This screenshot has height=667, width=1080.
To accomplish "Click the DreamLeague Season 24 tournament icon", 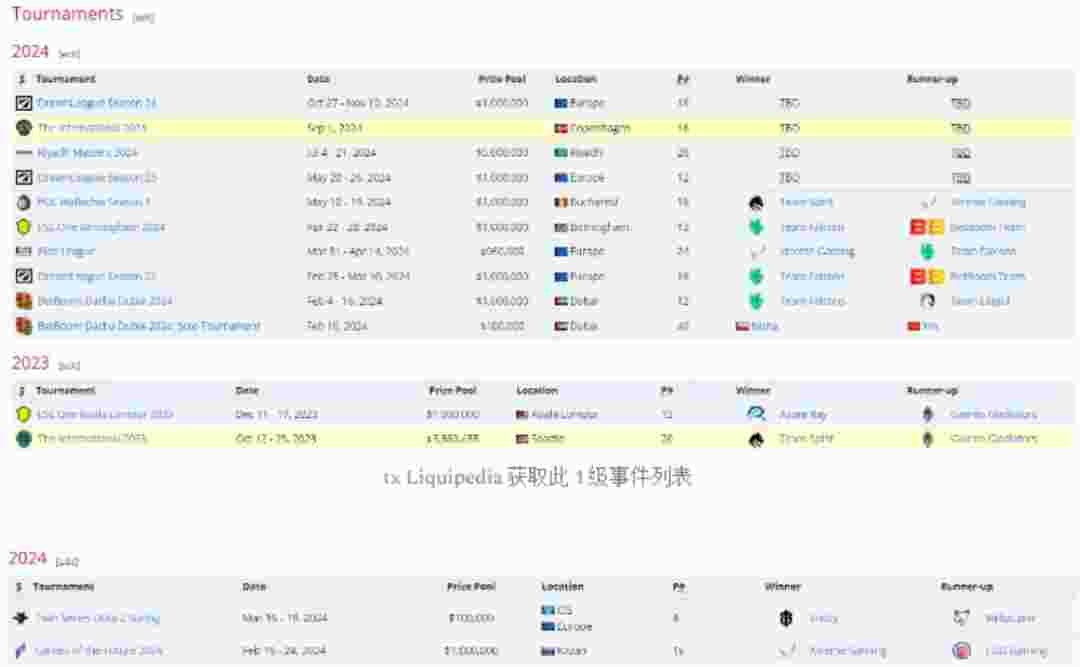I will coord(23,103).
